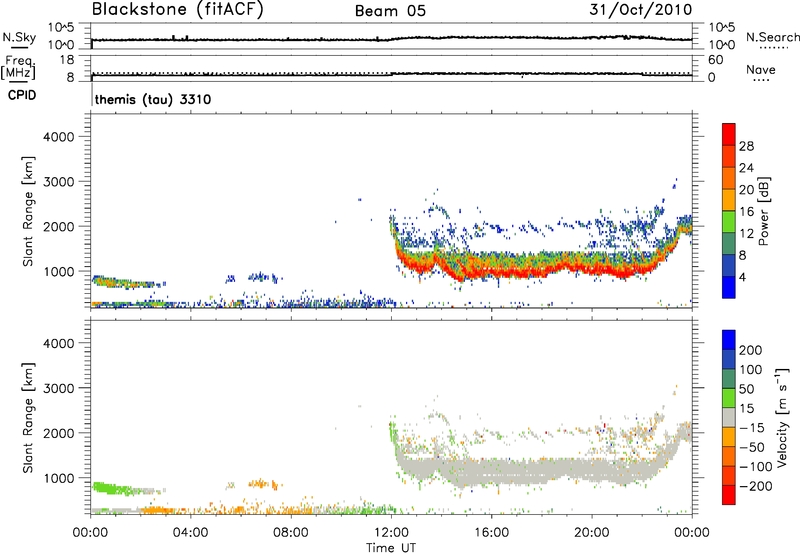Image resolution: width=800 pixels, height=554 pixels.
Task: Click the 'Beam 05' label
Action: (x=390, y=11)
